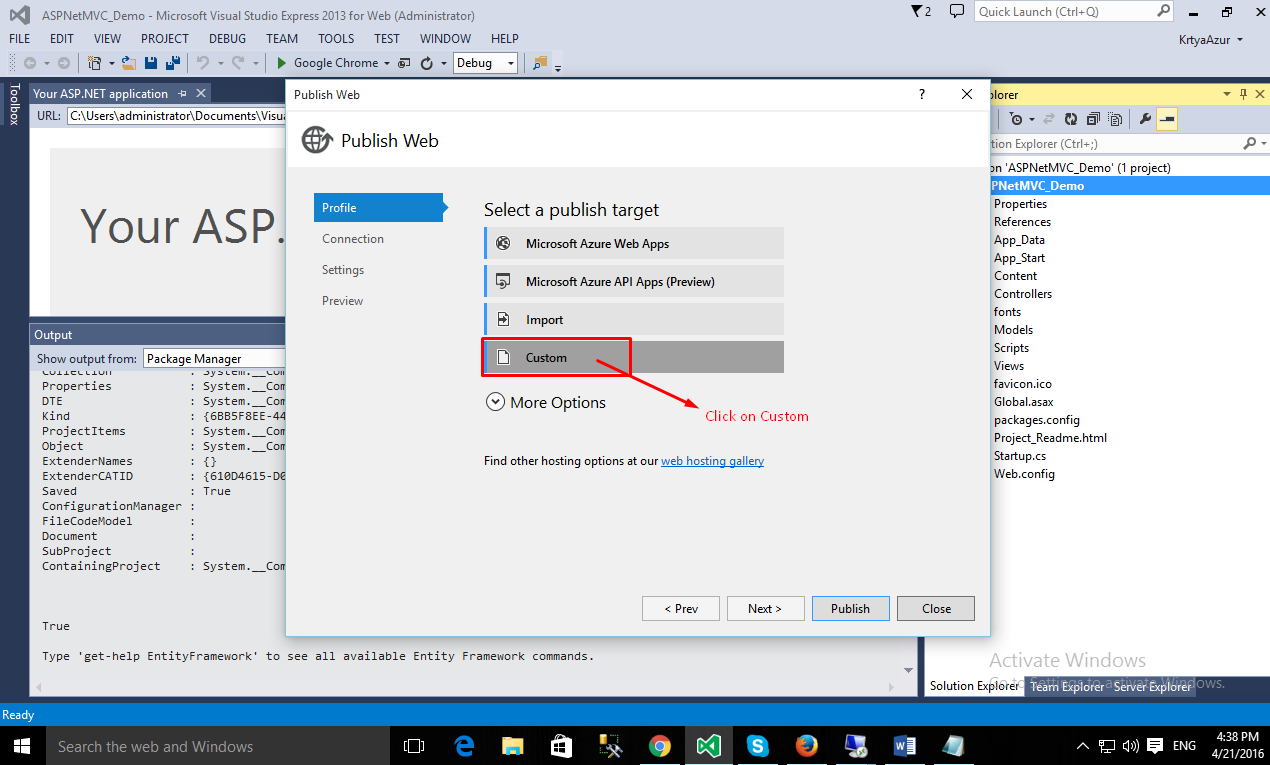Expand More Options in Publish Web

point(546,402)
